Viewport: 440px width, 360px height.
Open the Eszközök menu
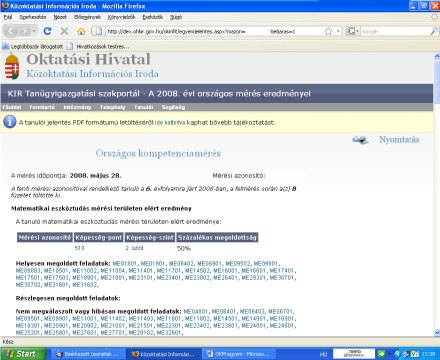(153, 17)
